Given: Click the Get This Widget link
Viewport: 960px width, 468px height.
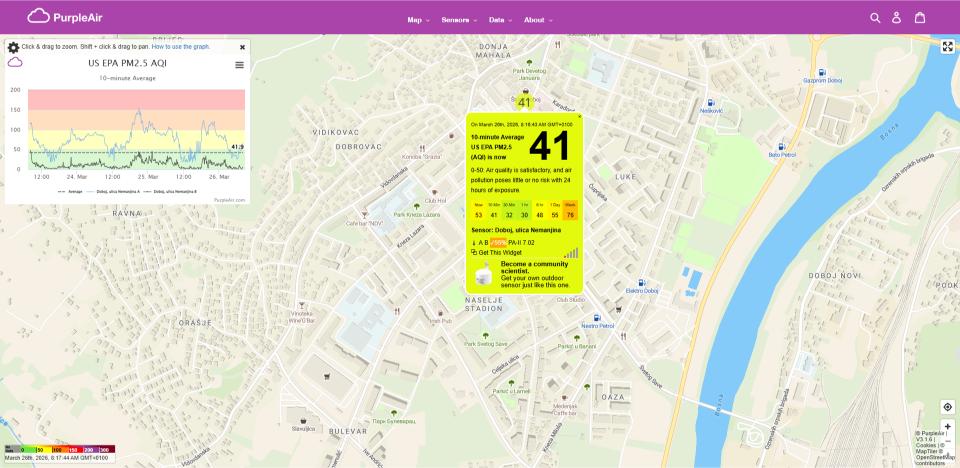Looking at the screenshot, I should coord(496,252).
